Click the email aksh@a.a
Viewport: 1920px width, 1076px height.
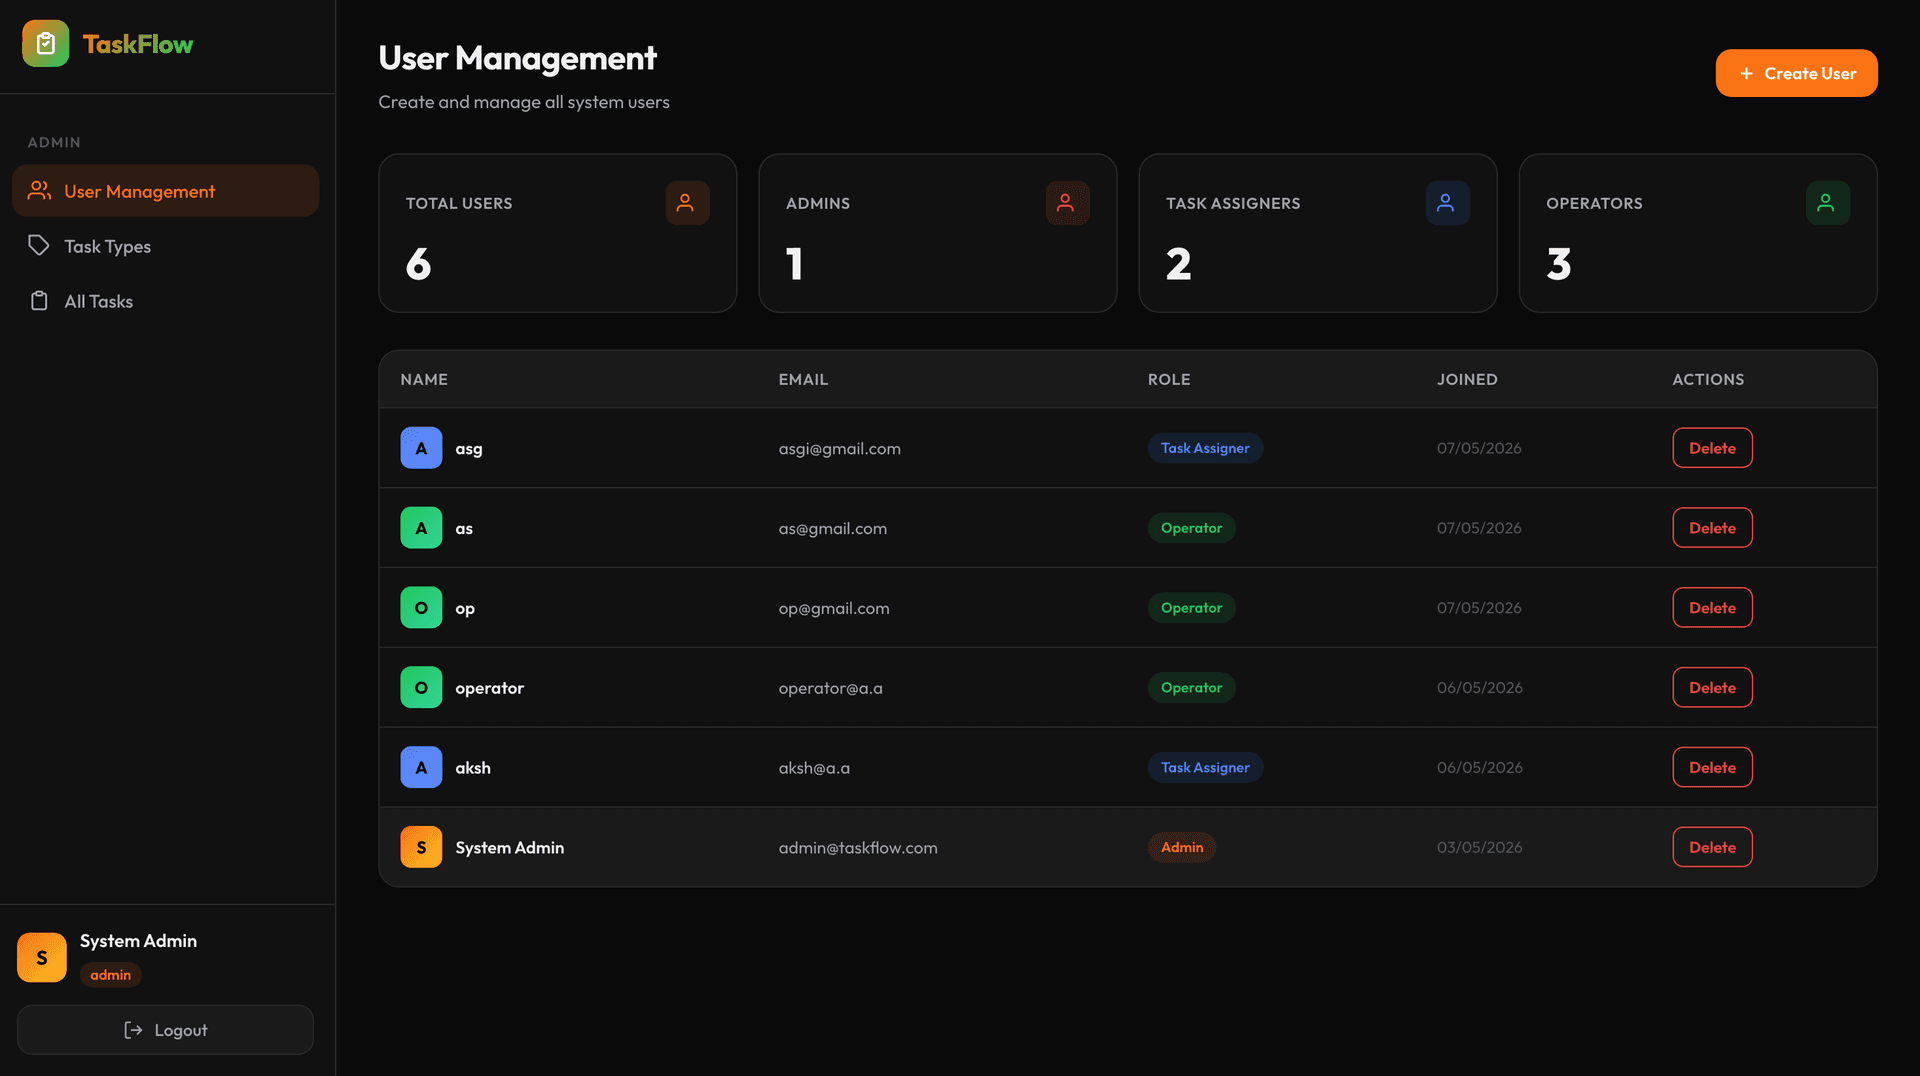[x=814, y=769]
